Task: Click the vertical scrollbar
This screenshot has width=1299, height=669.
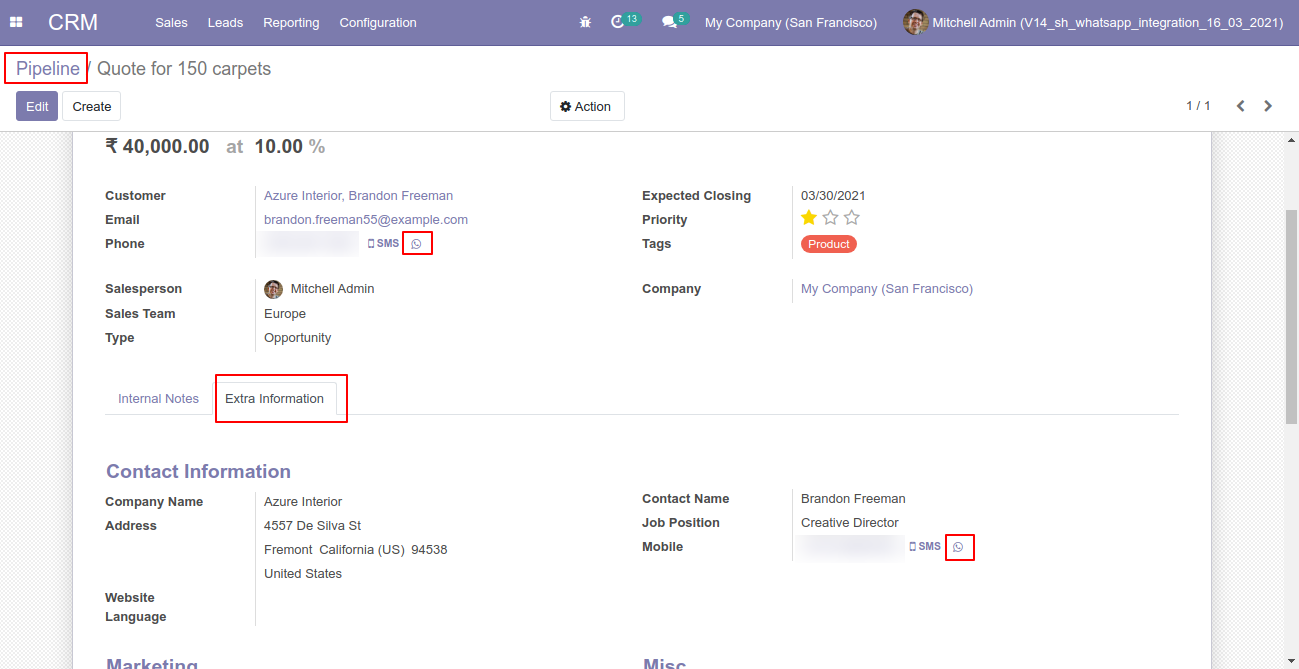Action: 1291,318
